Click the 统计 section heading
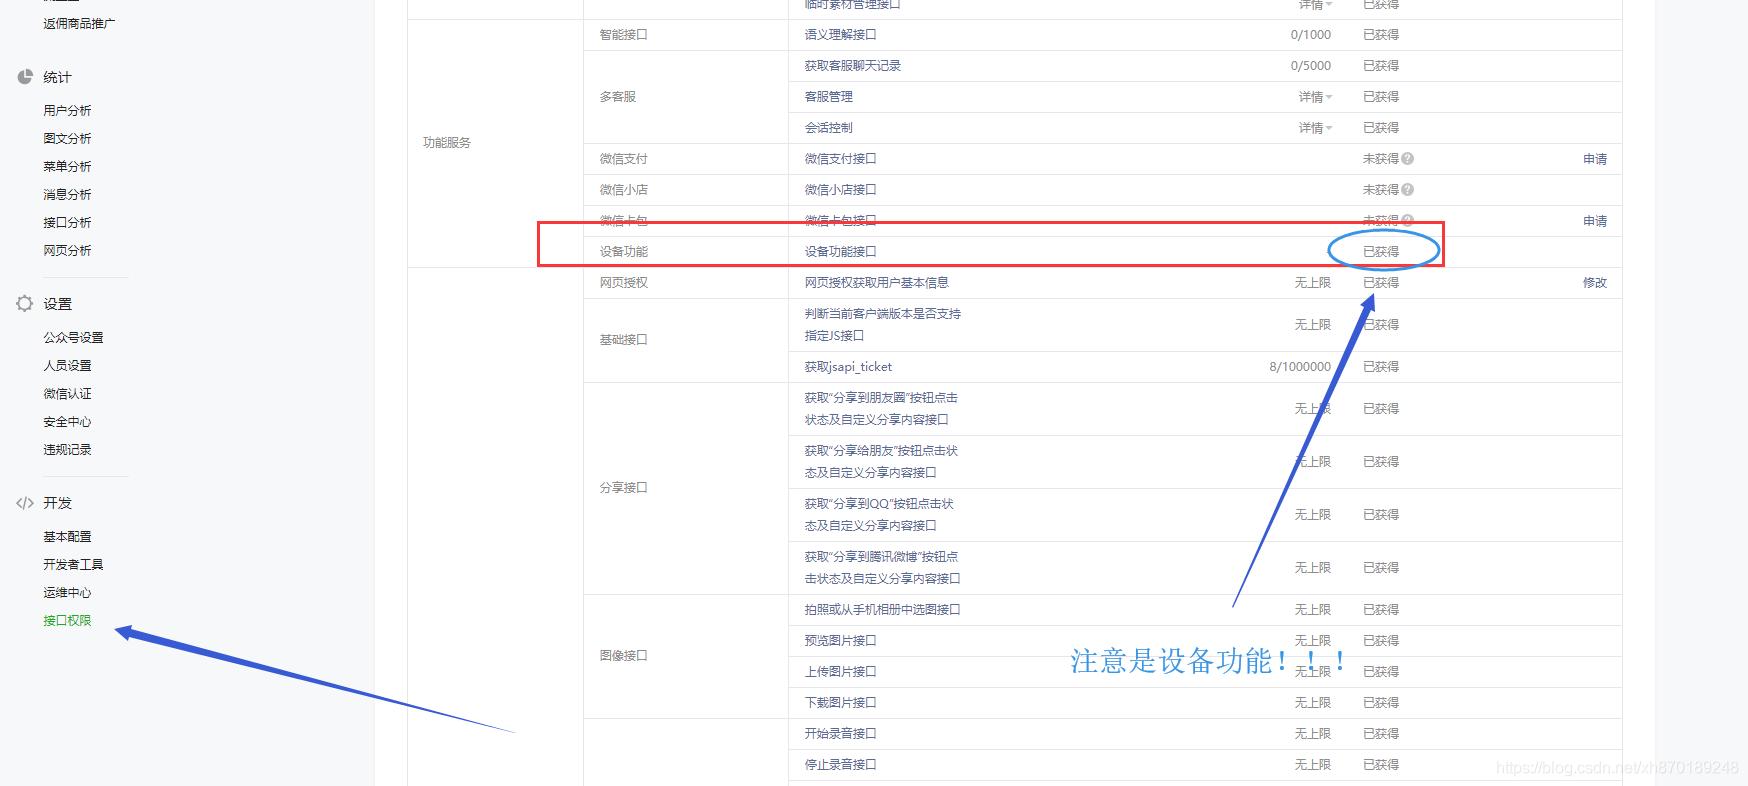Viewport: 1748px width, 786px height. 57,77
